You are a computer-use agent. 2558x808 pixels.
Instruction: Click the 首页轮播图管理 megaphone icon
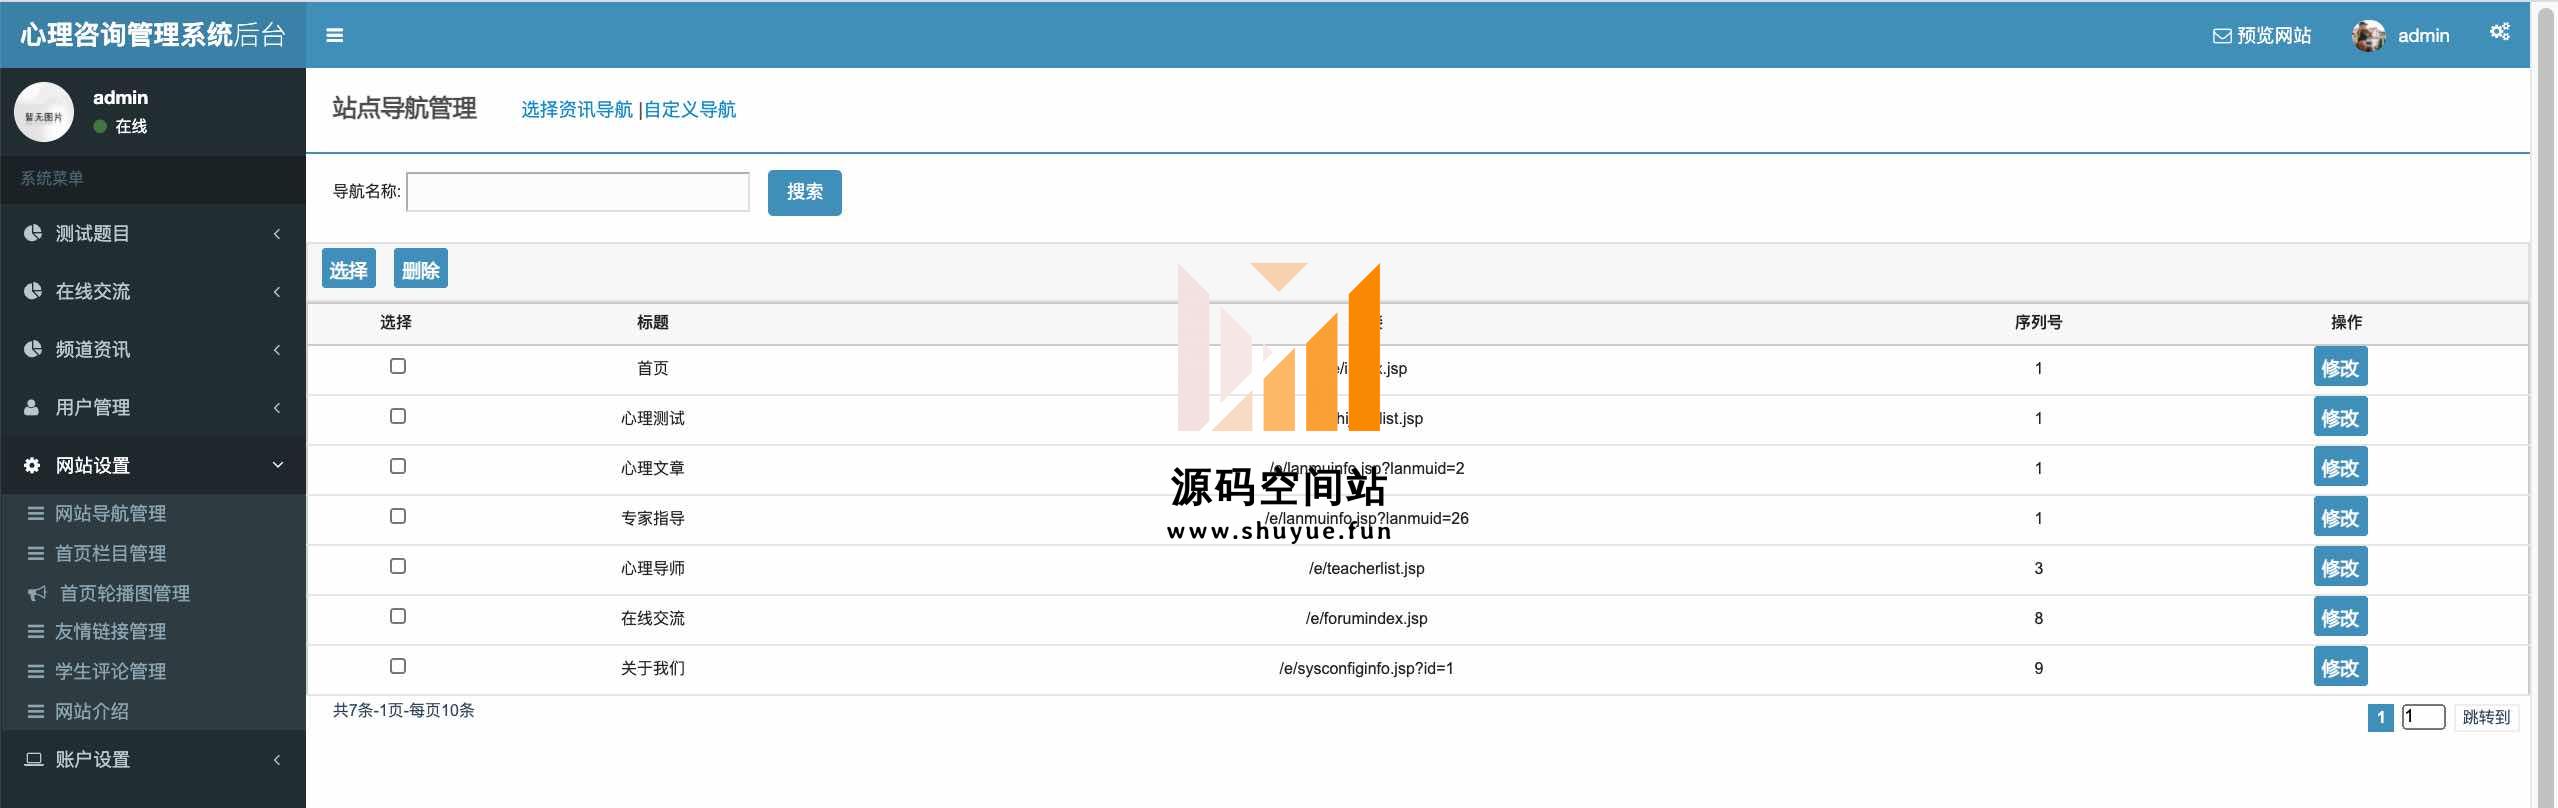point(37,594)
